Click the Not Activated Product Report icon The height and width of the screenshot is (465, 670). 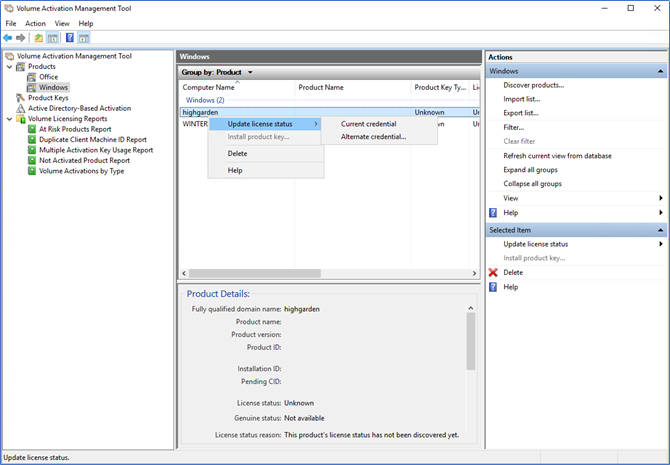click(32, 160)
